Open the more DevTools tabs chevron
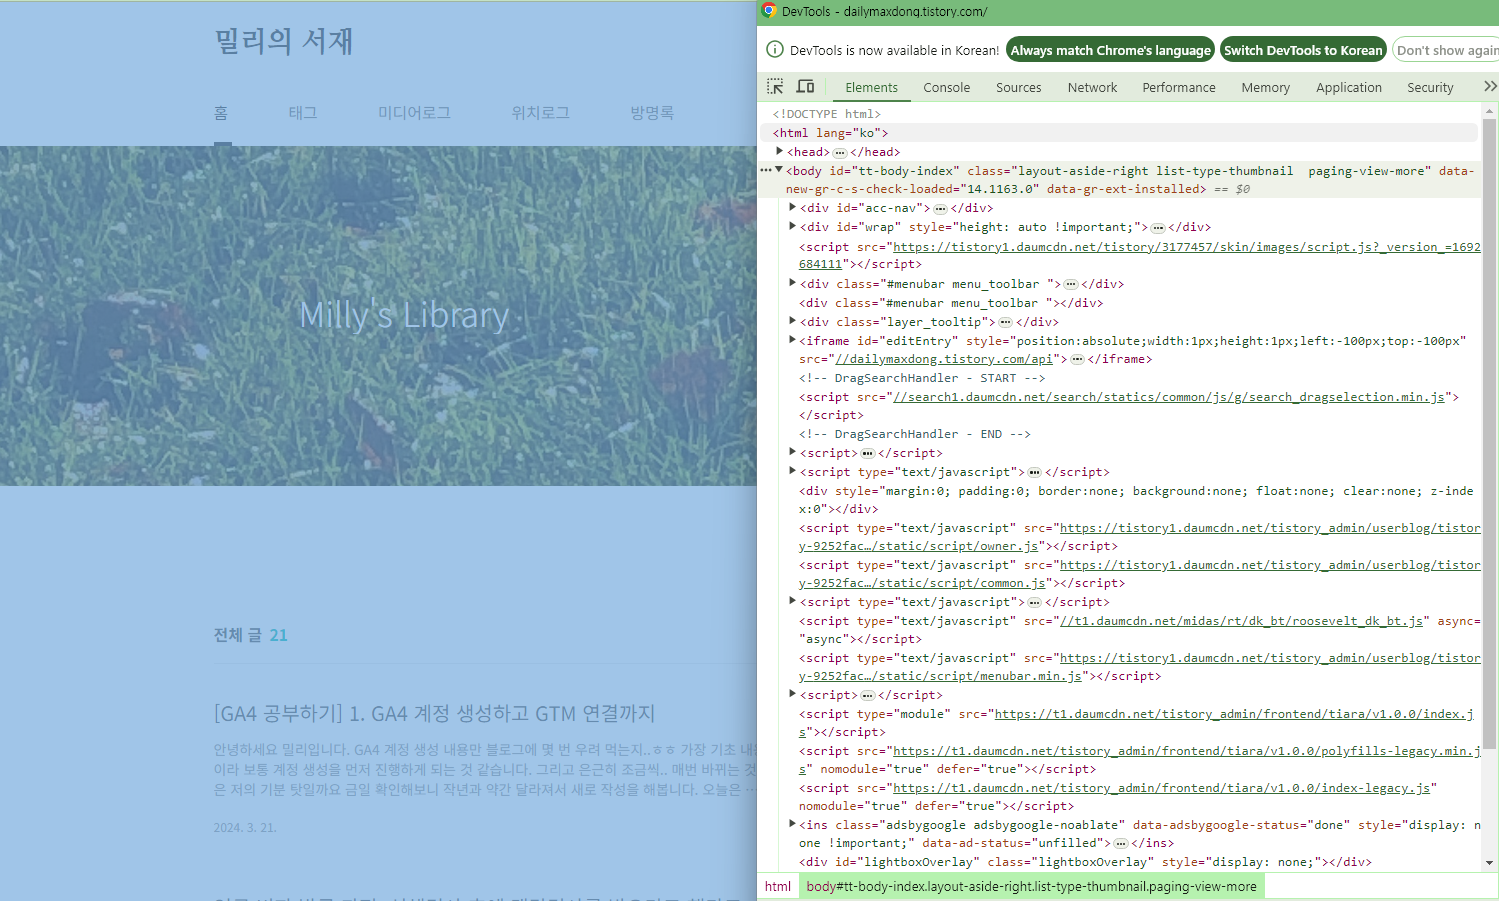The width and height of the screenshot is (1499, 901). 1490,86
